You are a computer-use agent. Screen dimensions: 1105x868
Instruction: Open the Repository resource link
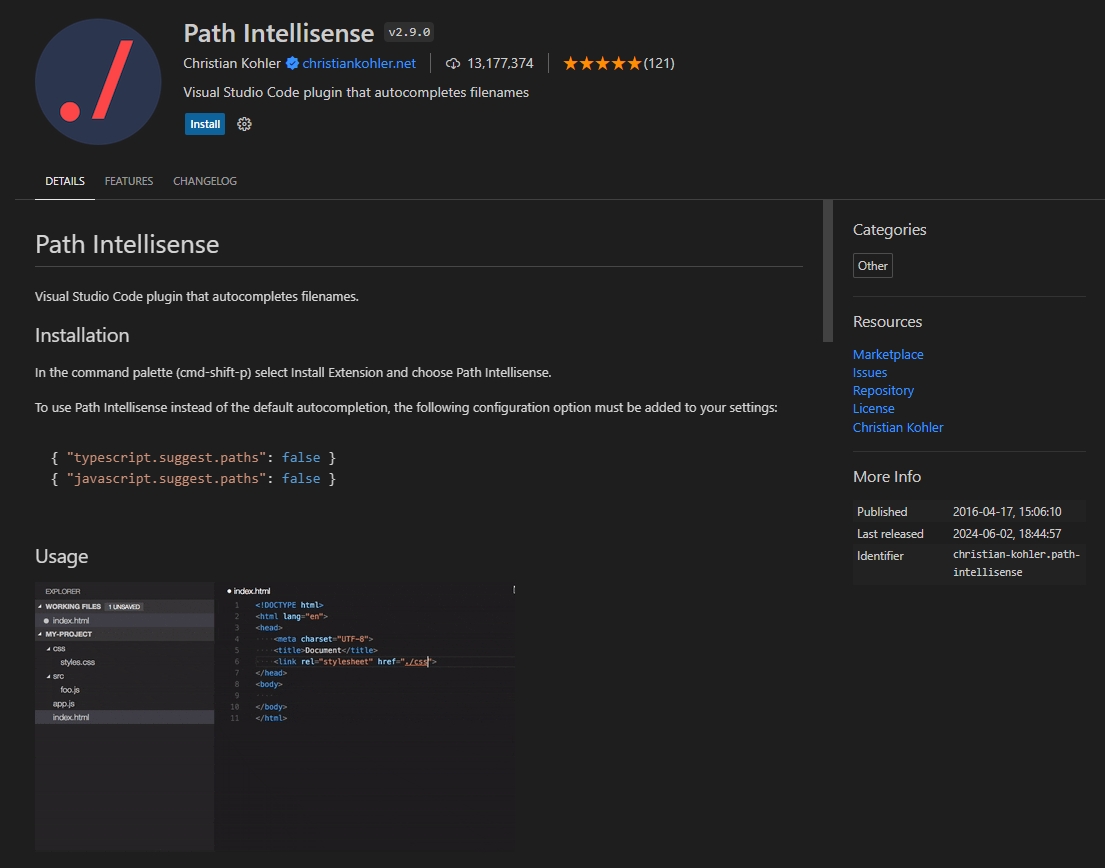point(883,390)
